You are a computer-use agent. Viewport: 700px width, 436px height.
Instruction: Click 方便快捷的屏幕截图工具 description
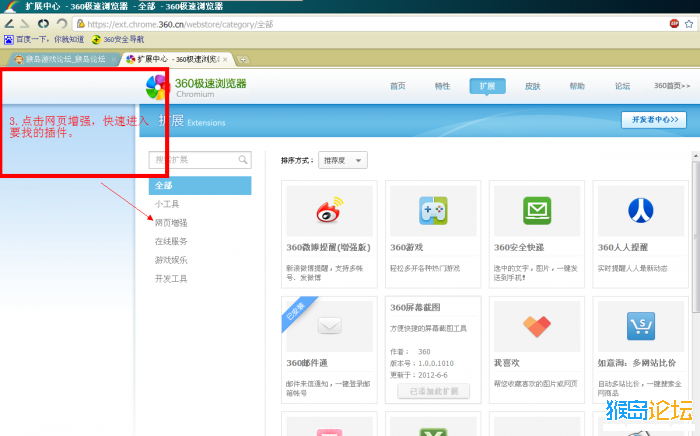click(x=429, y=328)
